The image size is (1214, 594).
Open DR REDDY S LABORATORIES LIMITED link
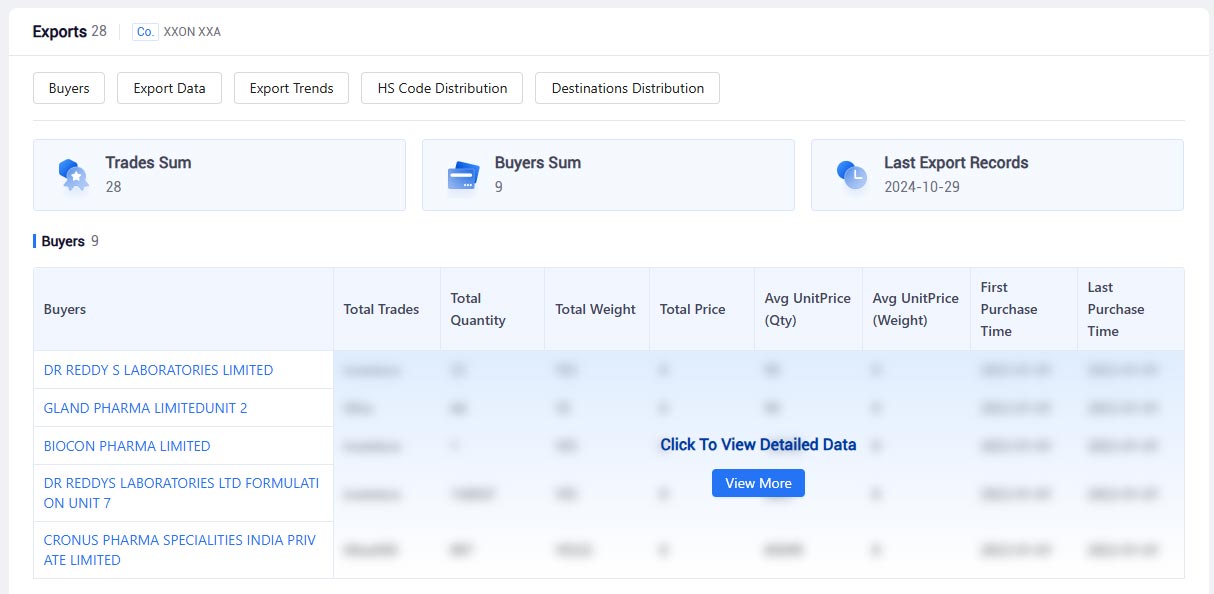click(x=158, y=370)
